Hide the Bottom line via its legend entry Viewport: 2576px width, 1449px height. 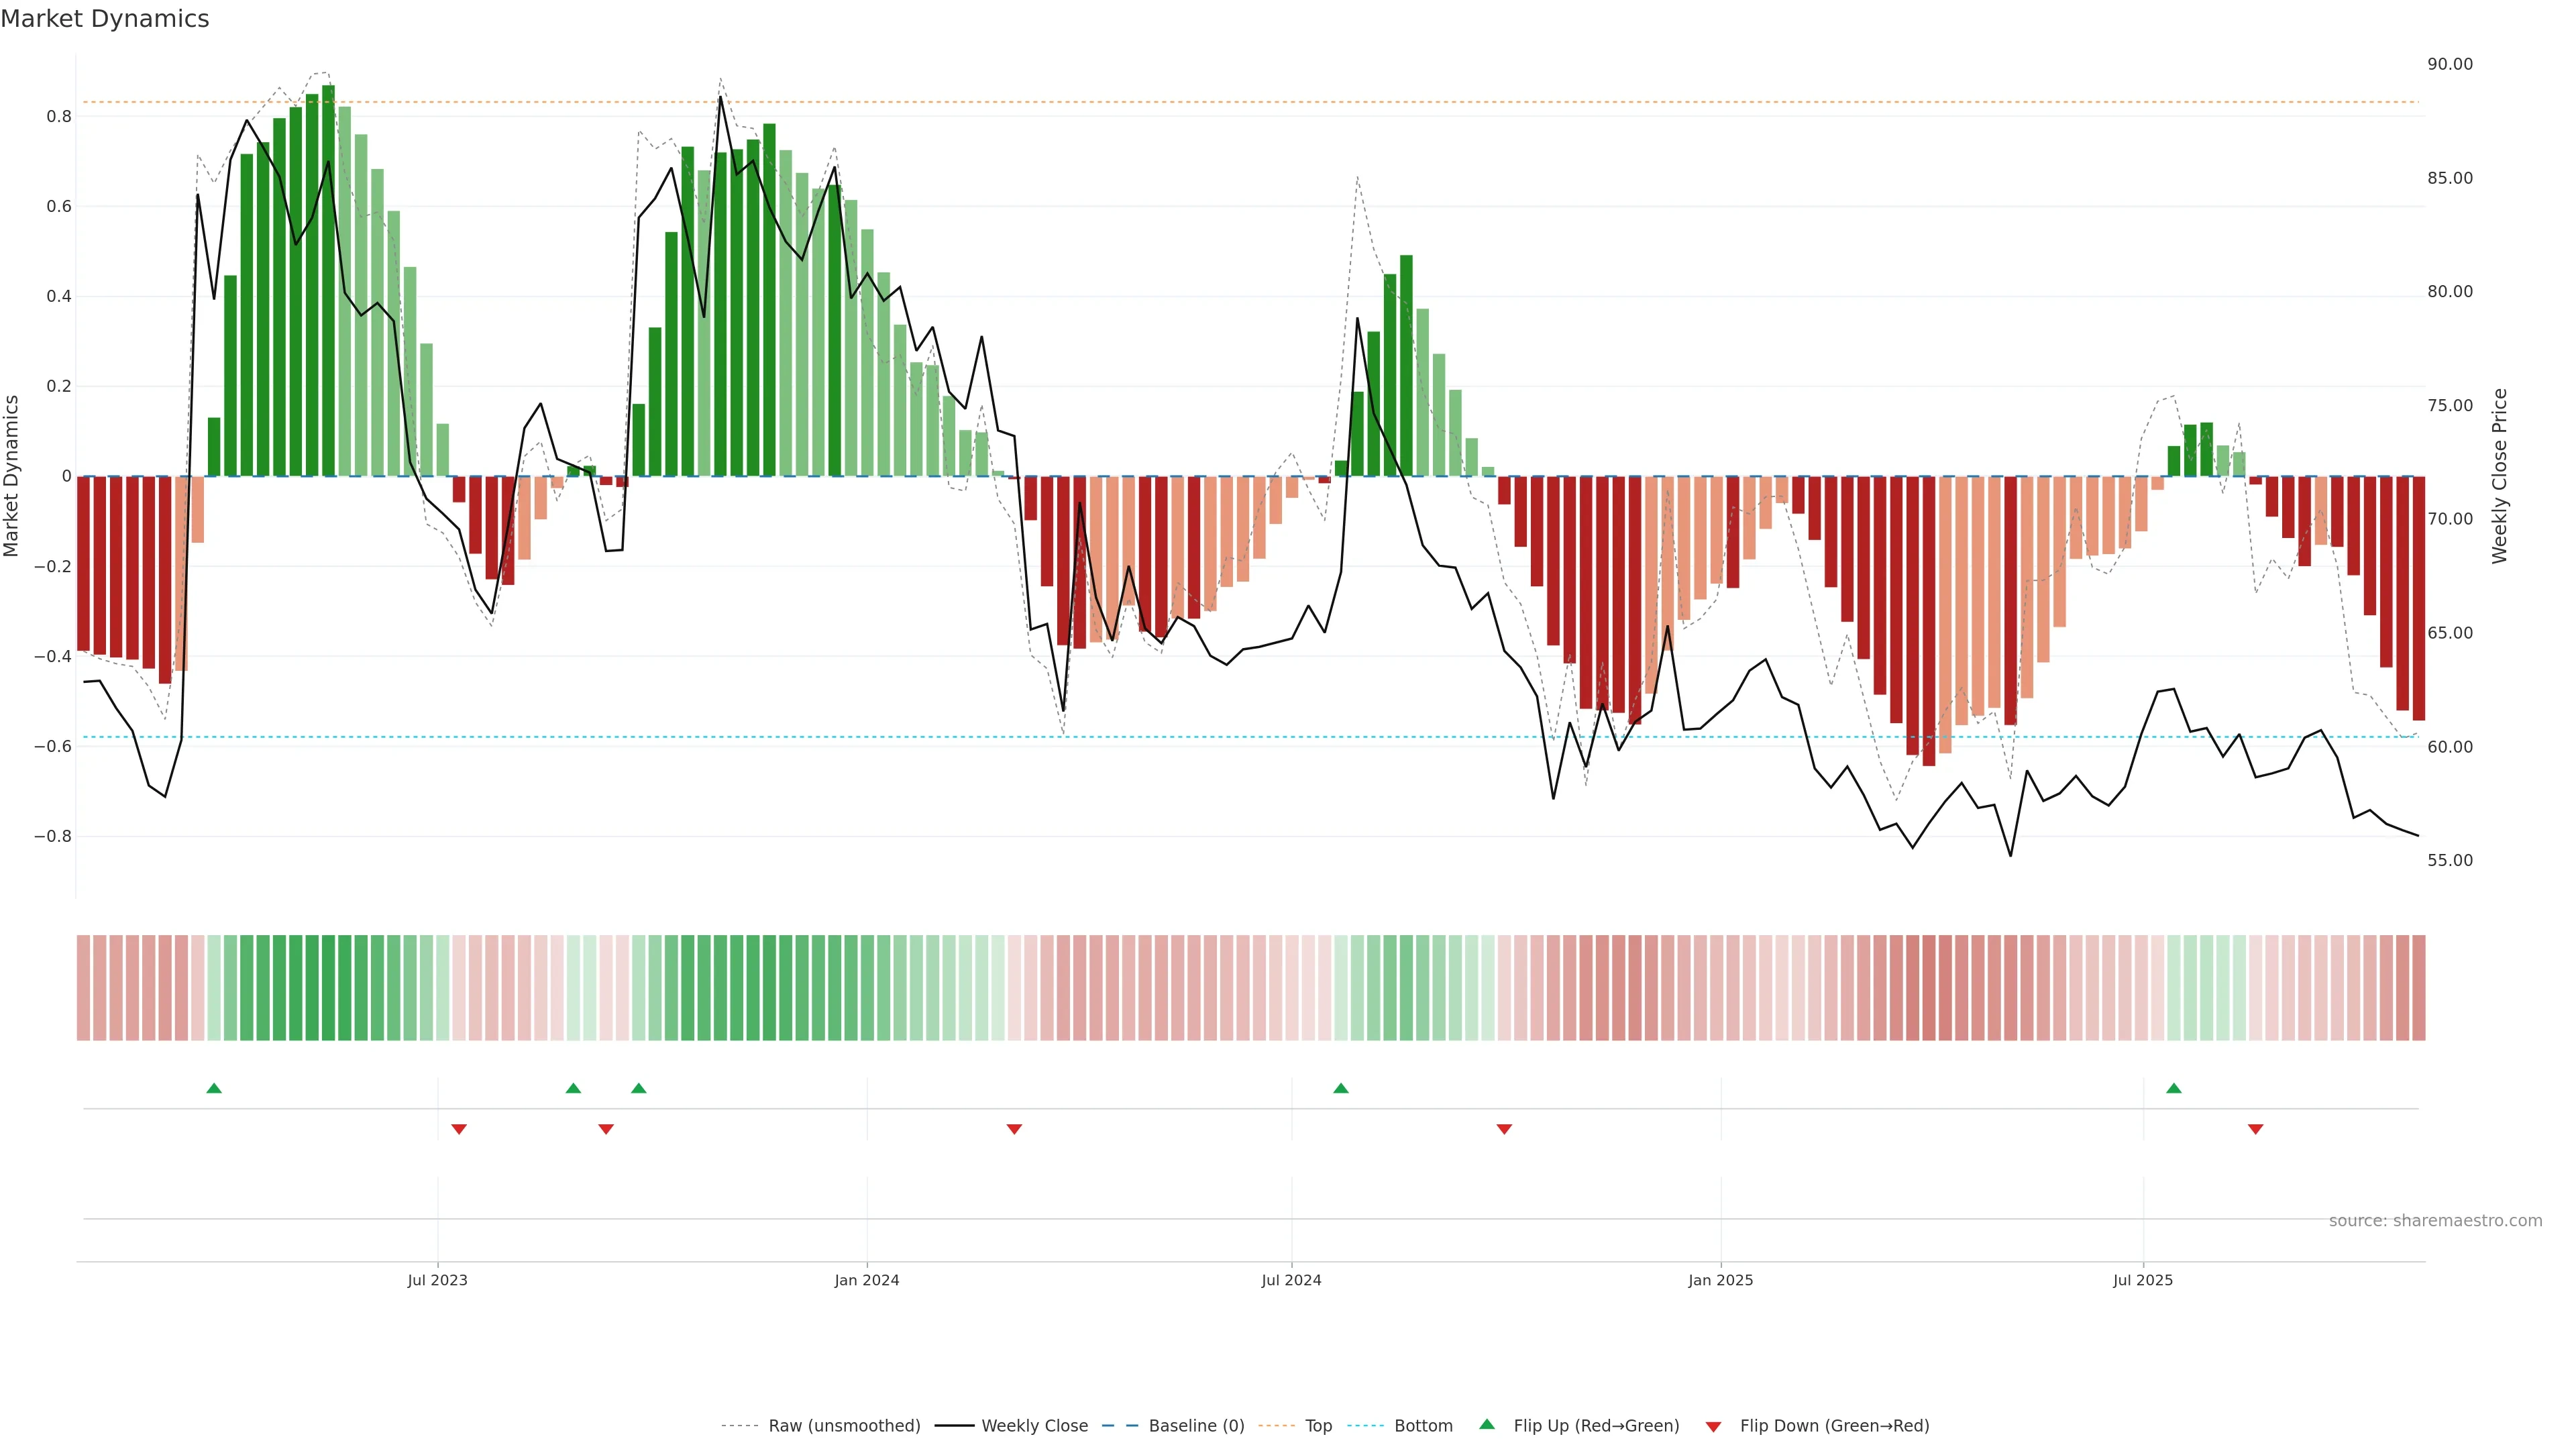click(x=1423, y=1426)
